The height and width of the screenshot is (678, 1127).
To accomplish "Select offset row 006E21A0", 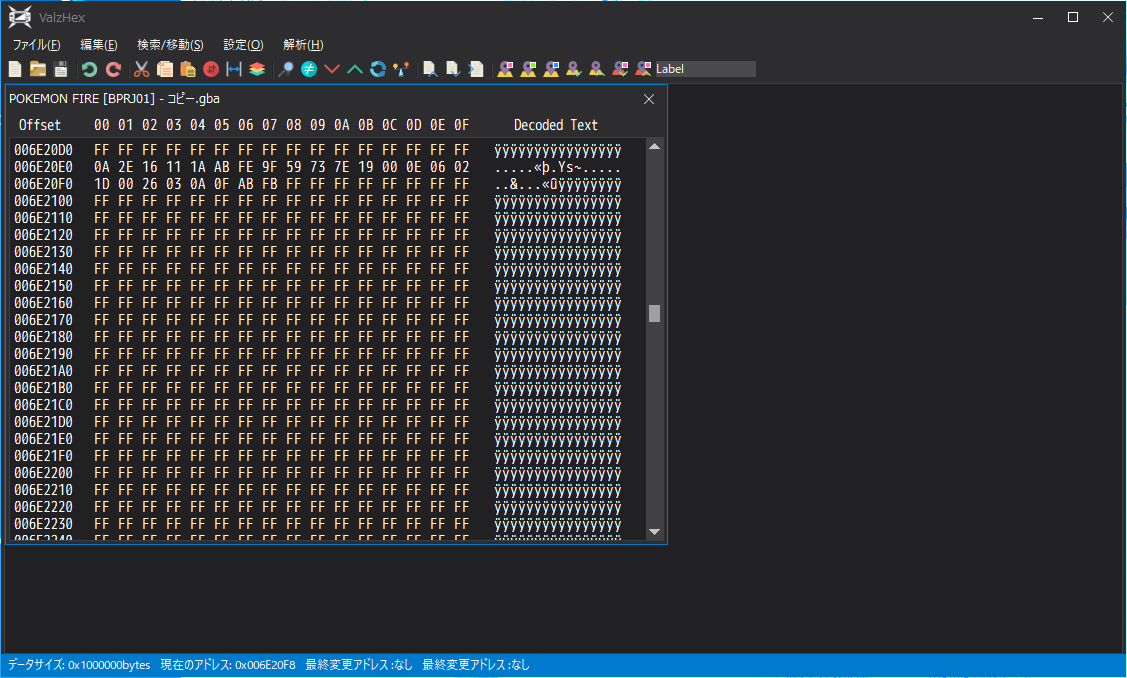I will 44,371.
